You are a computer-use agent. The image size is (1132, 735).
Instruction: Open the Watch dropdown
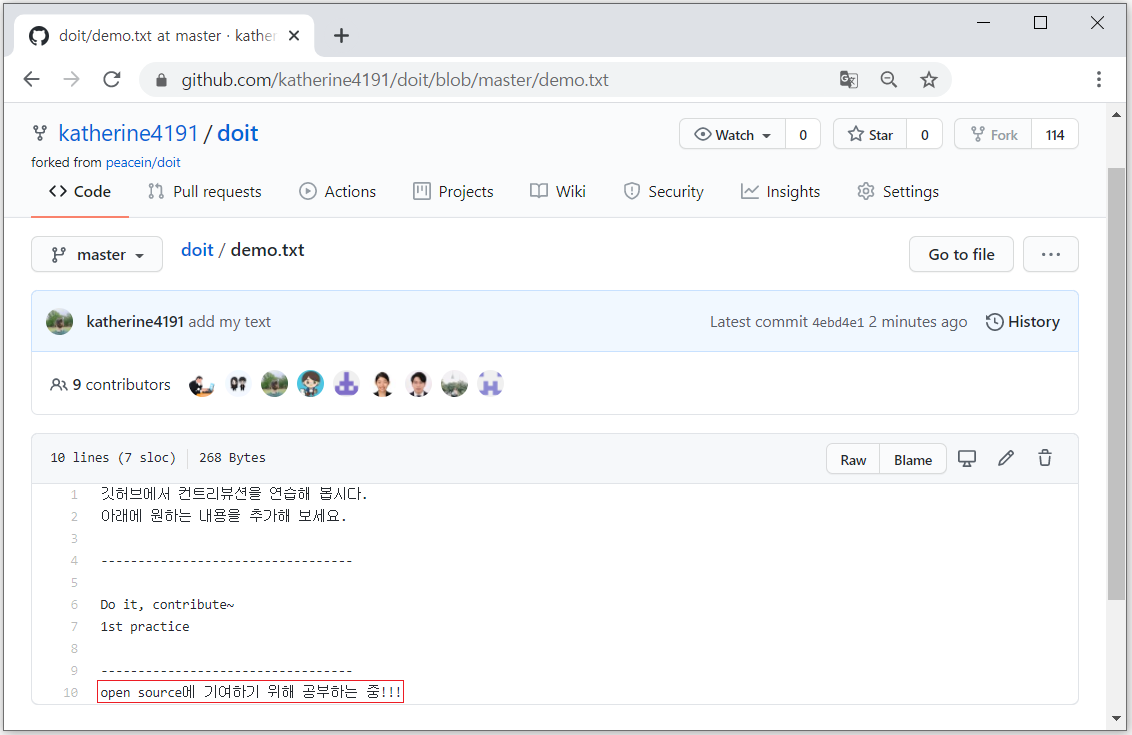[732, 135]
